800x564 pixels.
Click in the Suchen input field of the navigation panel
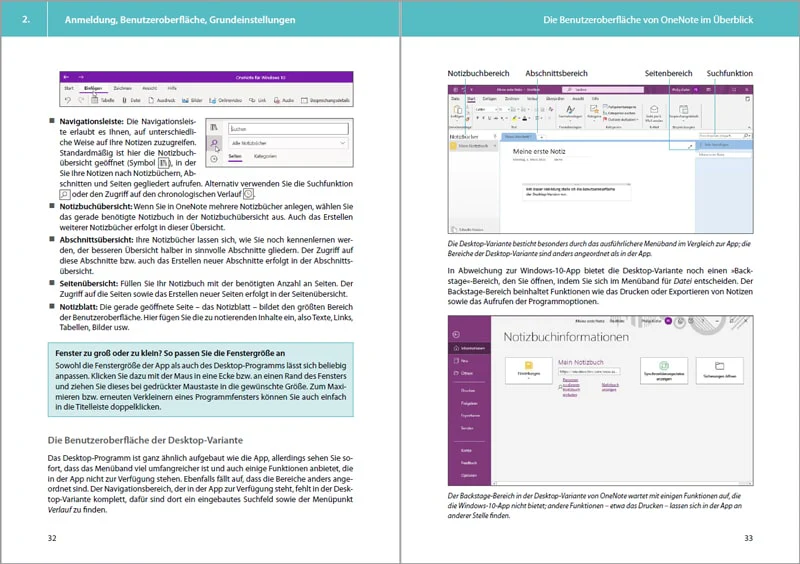tap(288, 129)
